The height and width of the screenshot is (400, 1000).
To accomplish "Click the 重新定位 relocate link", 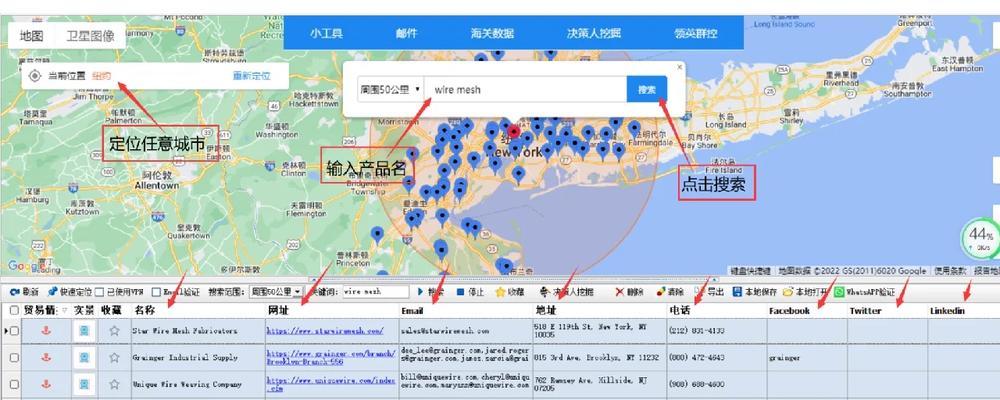I will pyautogui.click(x=251, y=76).
